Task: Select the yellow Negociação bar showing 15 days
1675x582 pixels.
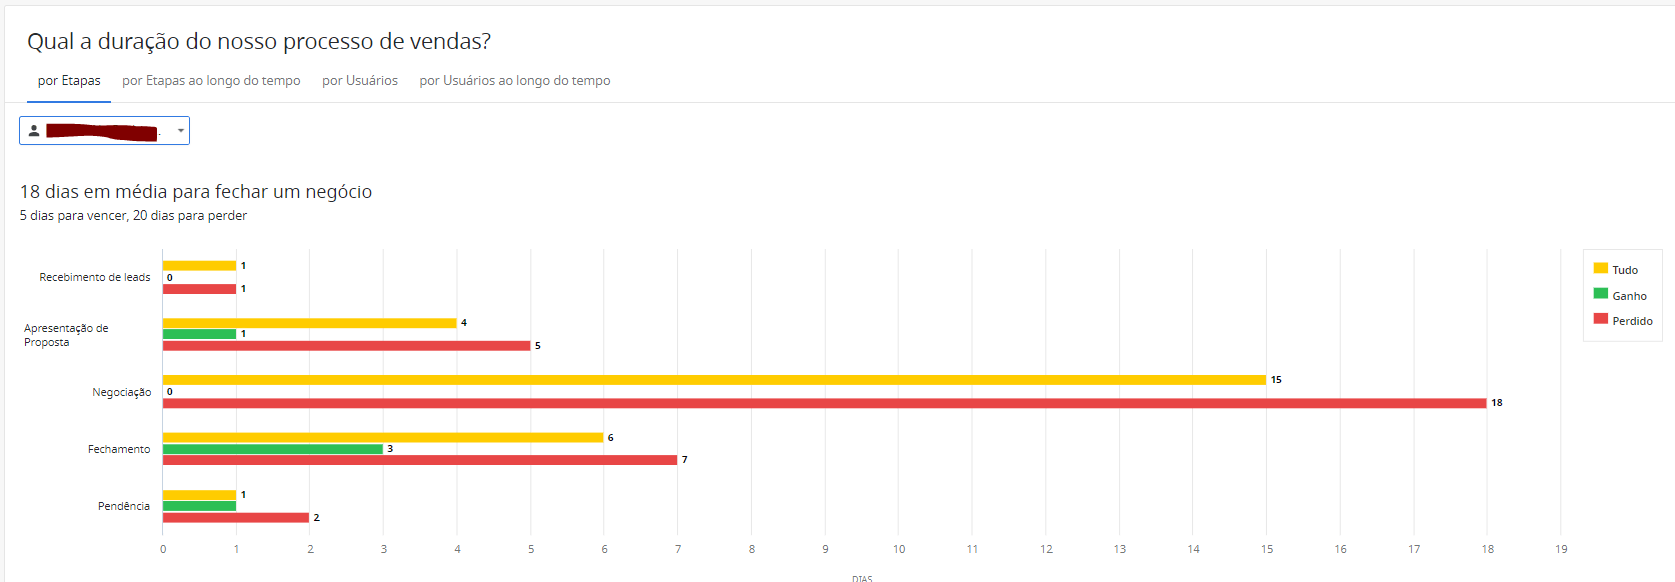Action: 714,380
